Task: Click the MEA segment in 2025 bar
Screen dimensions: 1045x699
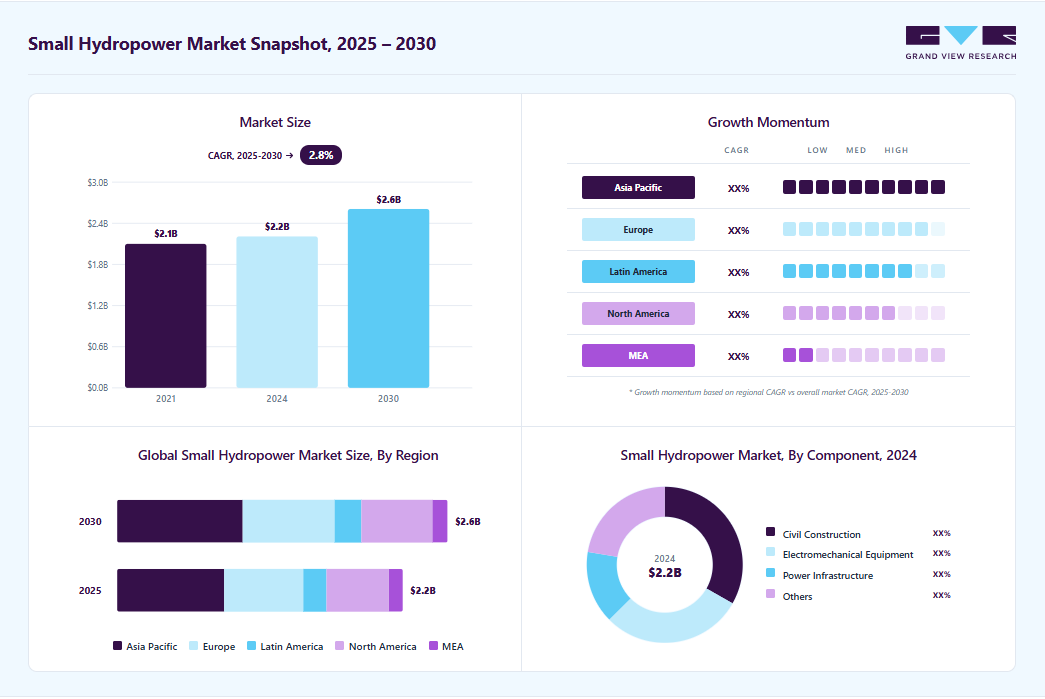Action: (396, 590)
